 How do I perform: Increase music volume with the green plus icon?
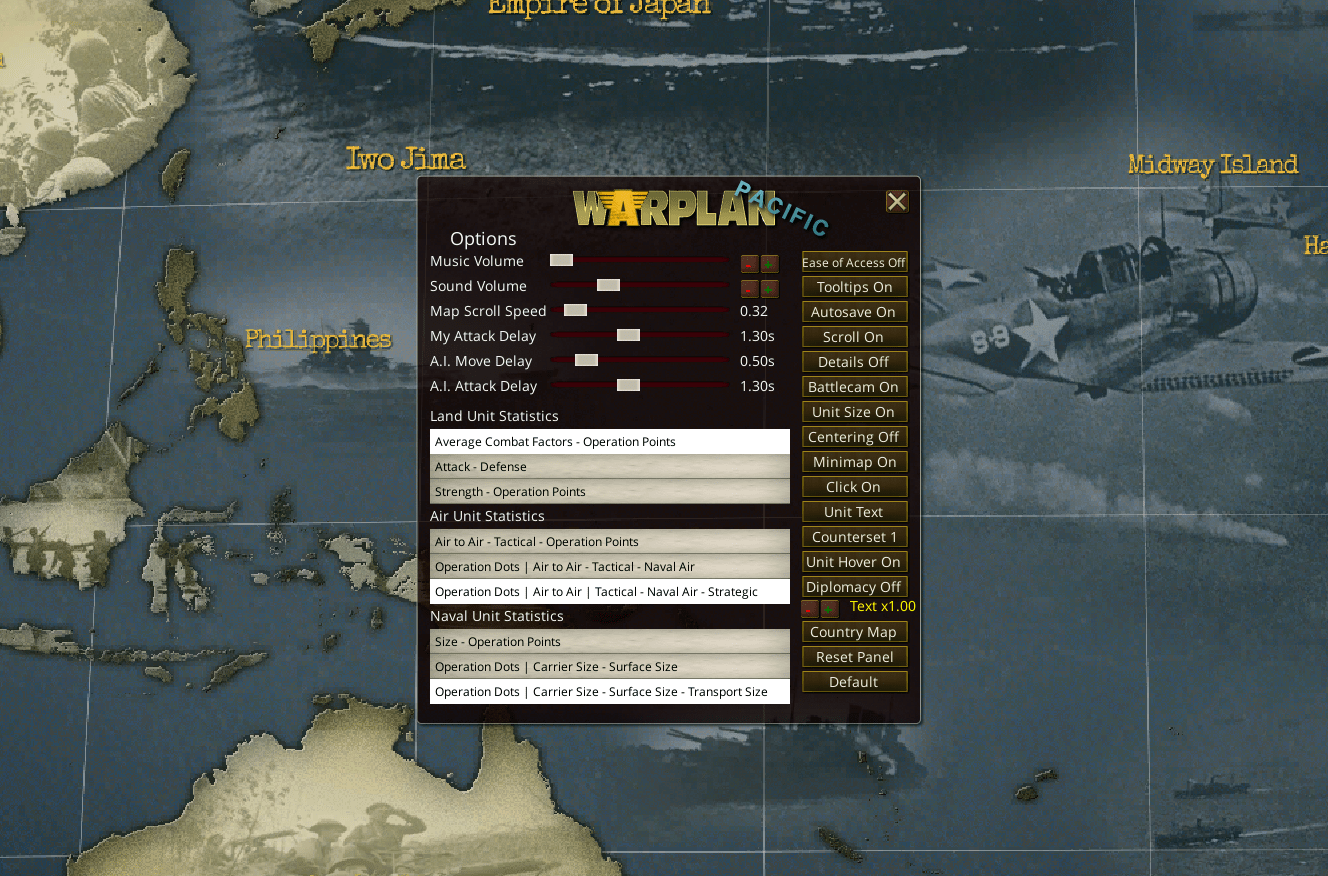tap(769, 264)
